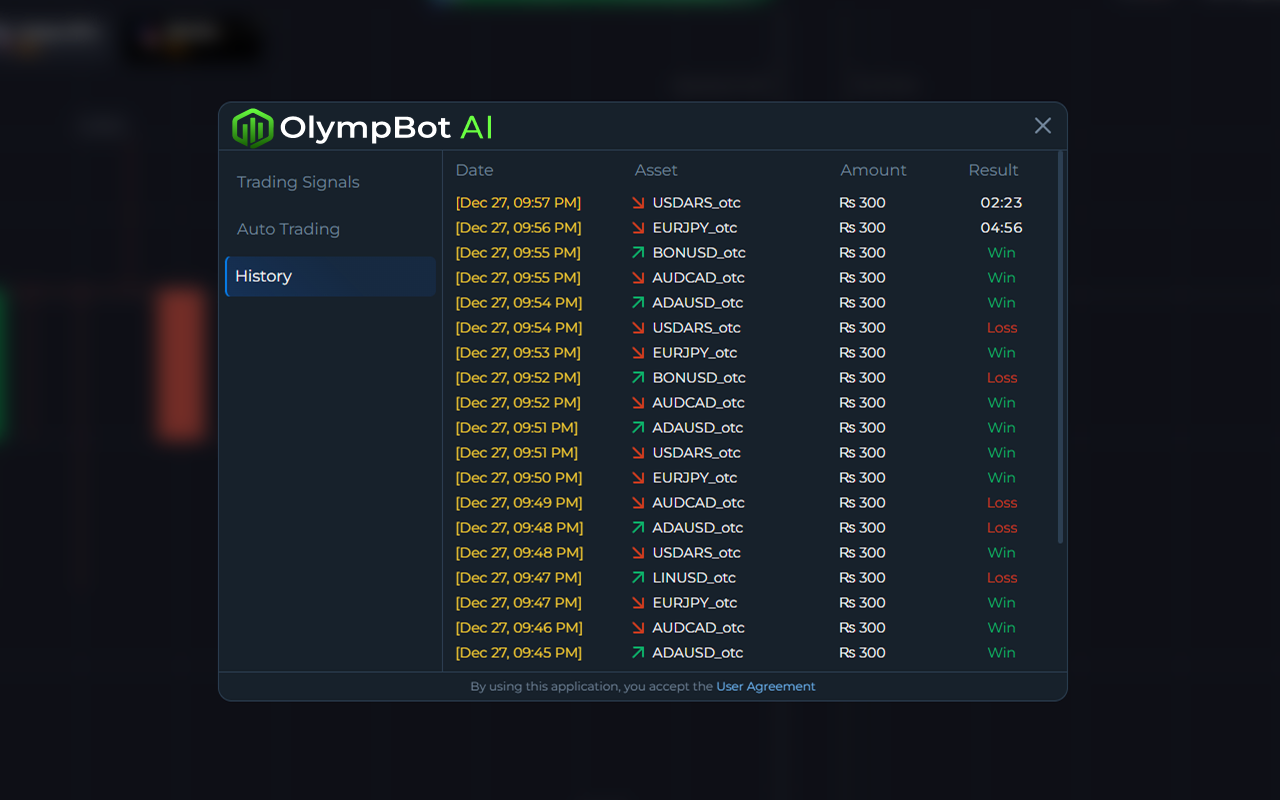Select the date [Dec 27, 09:50 PM]
Viewport: 1280px width, 800px height.
click(518, 478)
